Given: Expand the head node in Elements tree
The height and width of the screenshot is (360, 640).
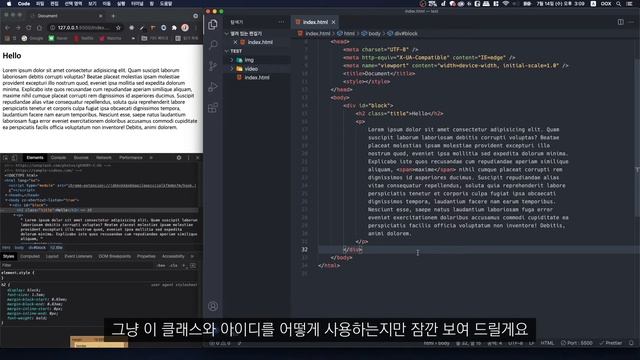Looking at the screenshot, I should tap(6, 195).
